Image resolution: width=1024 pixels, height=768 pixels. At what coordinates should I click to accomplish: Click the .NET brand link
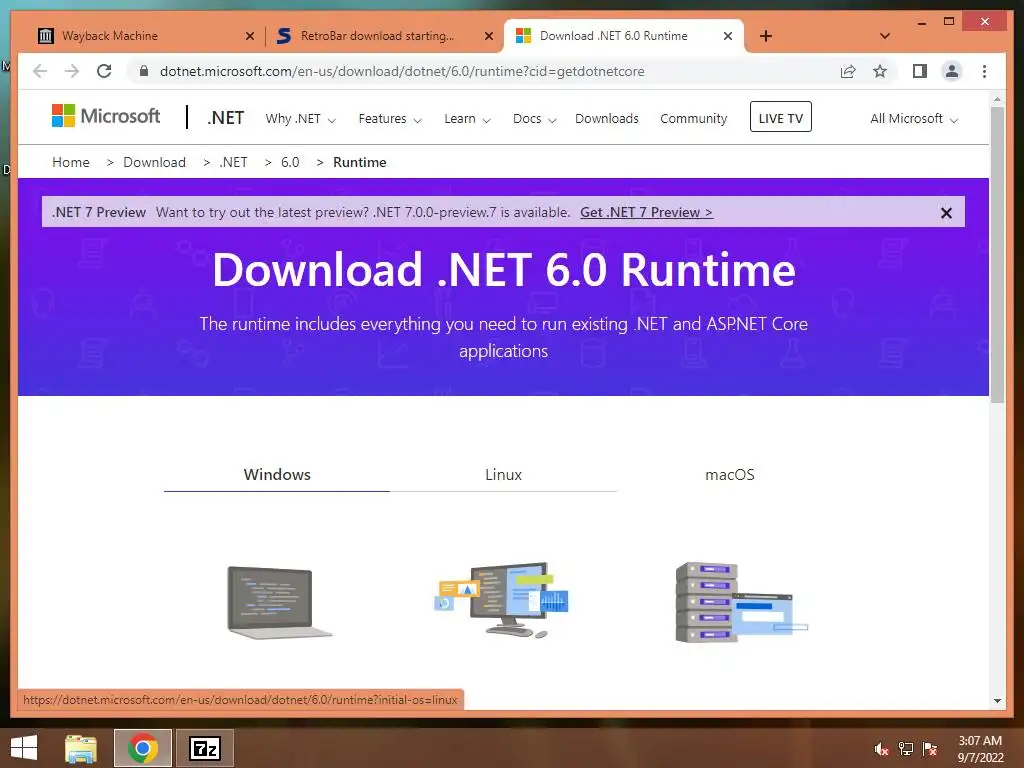(x=225, y=118)
